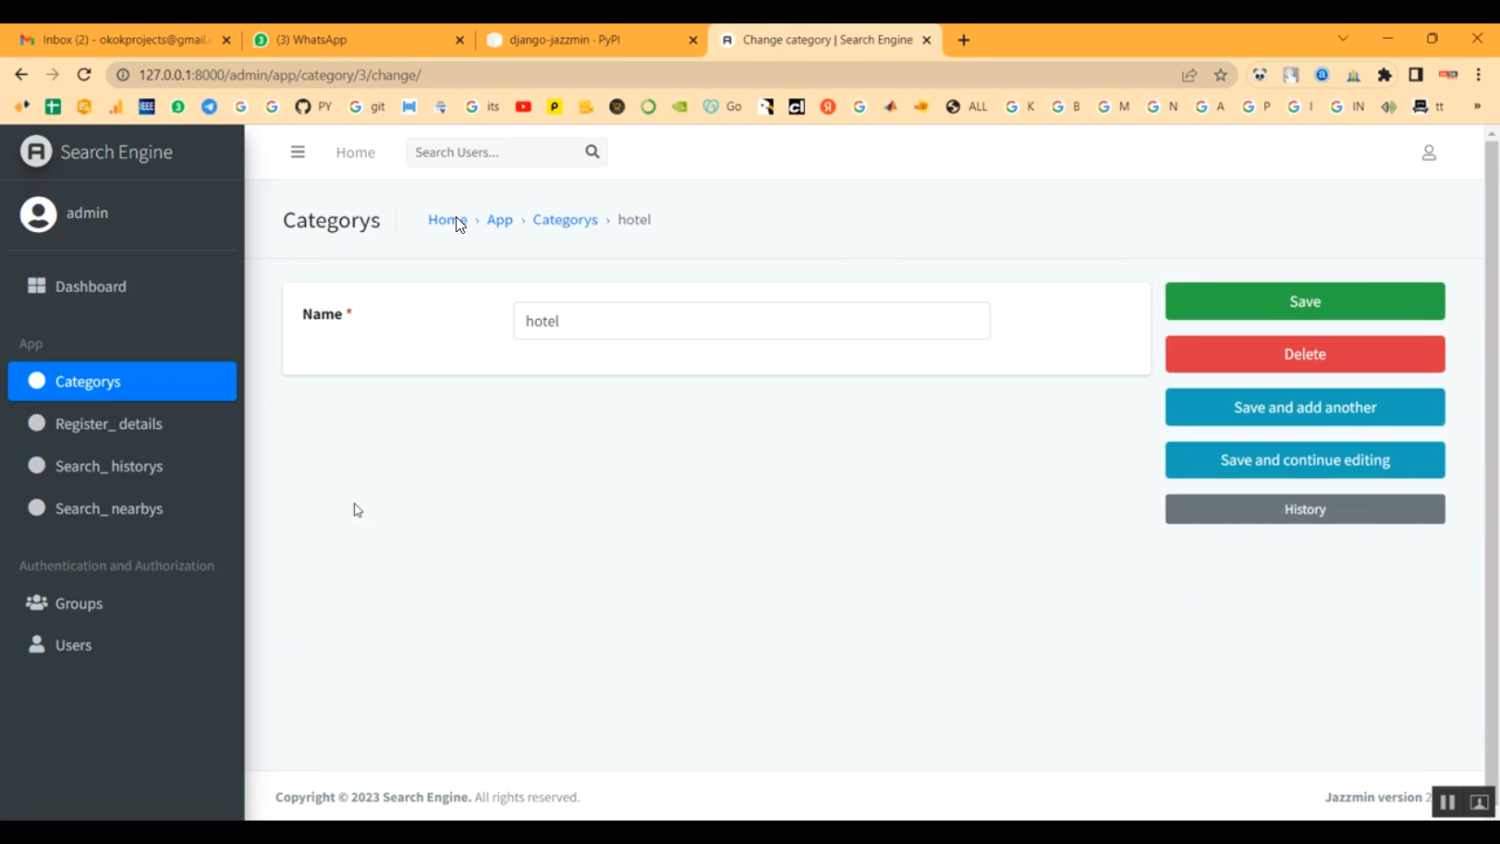Click the red Delete button
This screenshot has height=844, width=1500.
tap(1305, 354)
